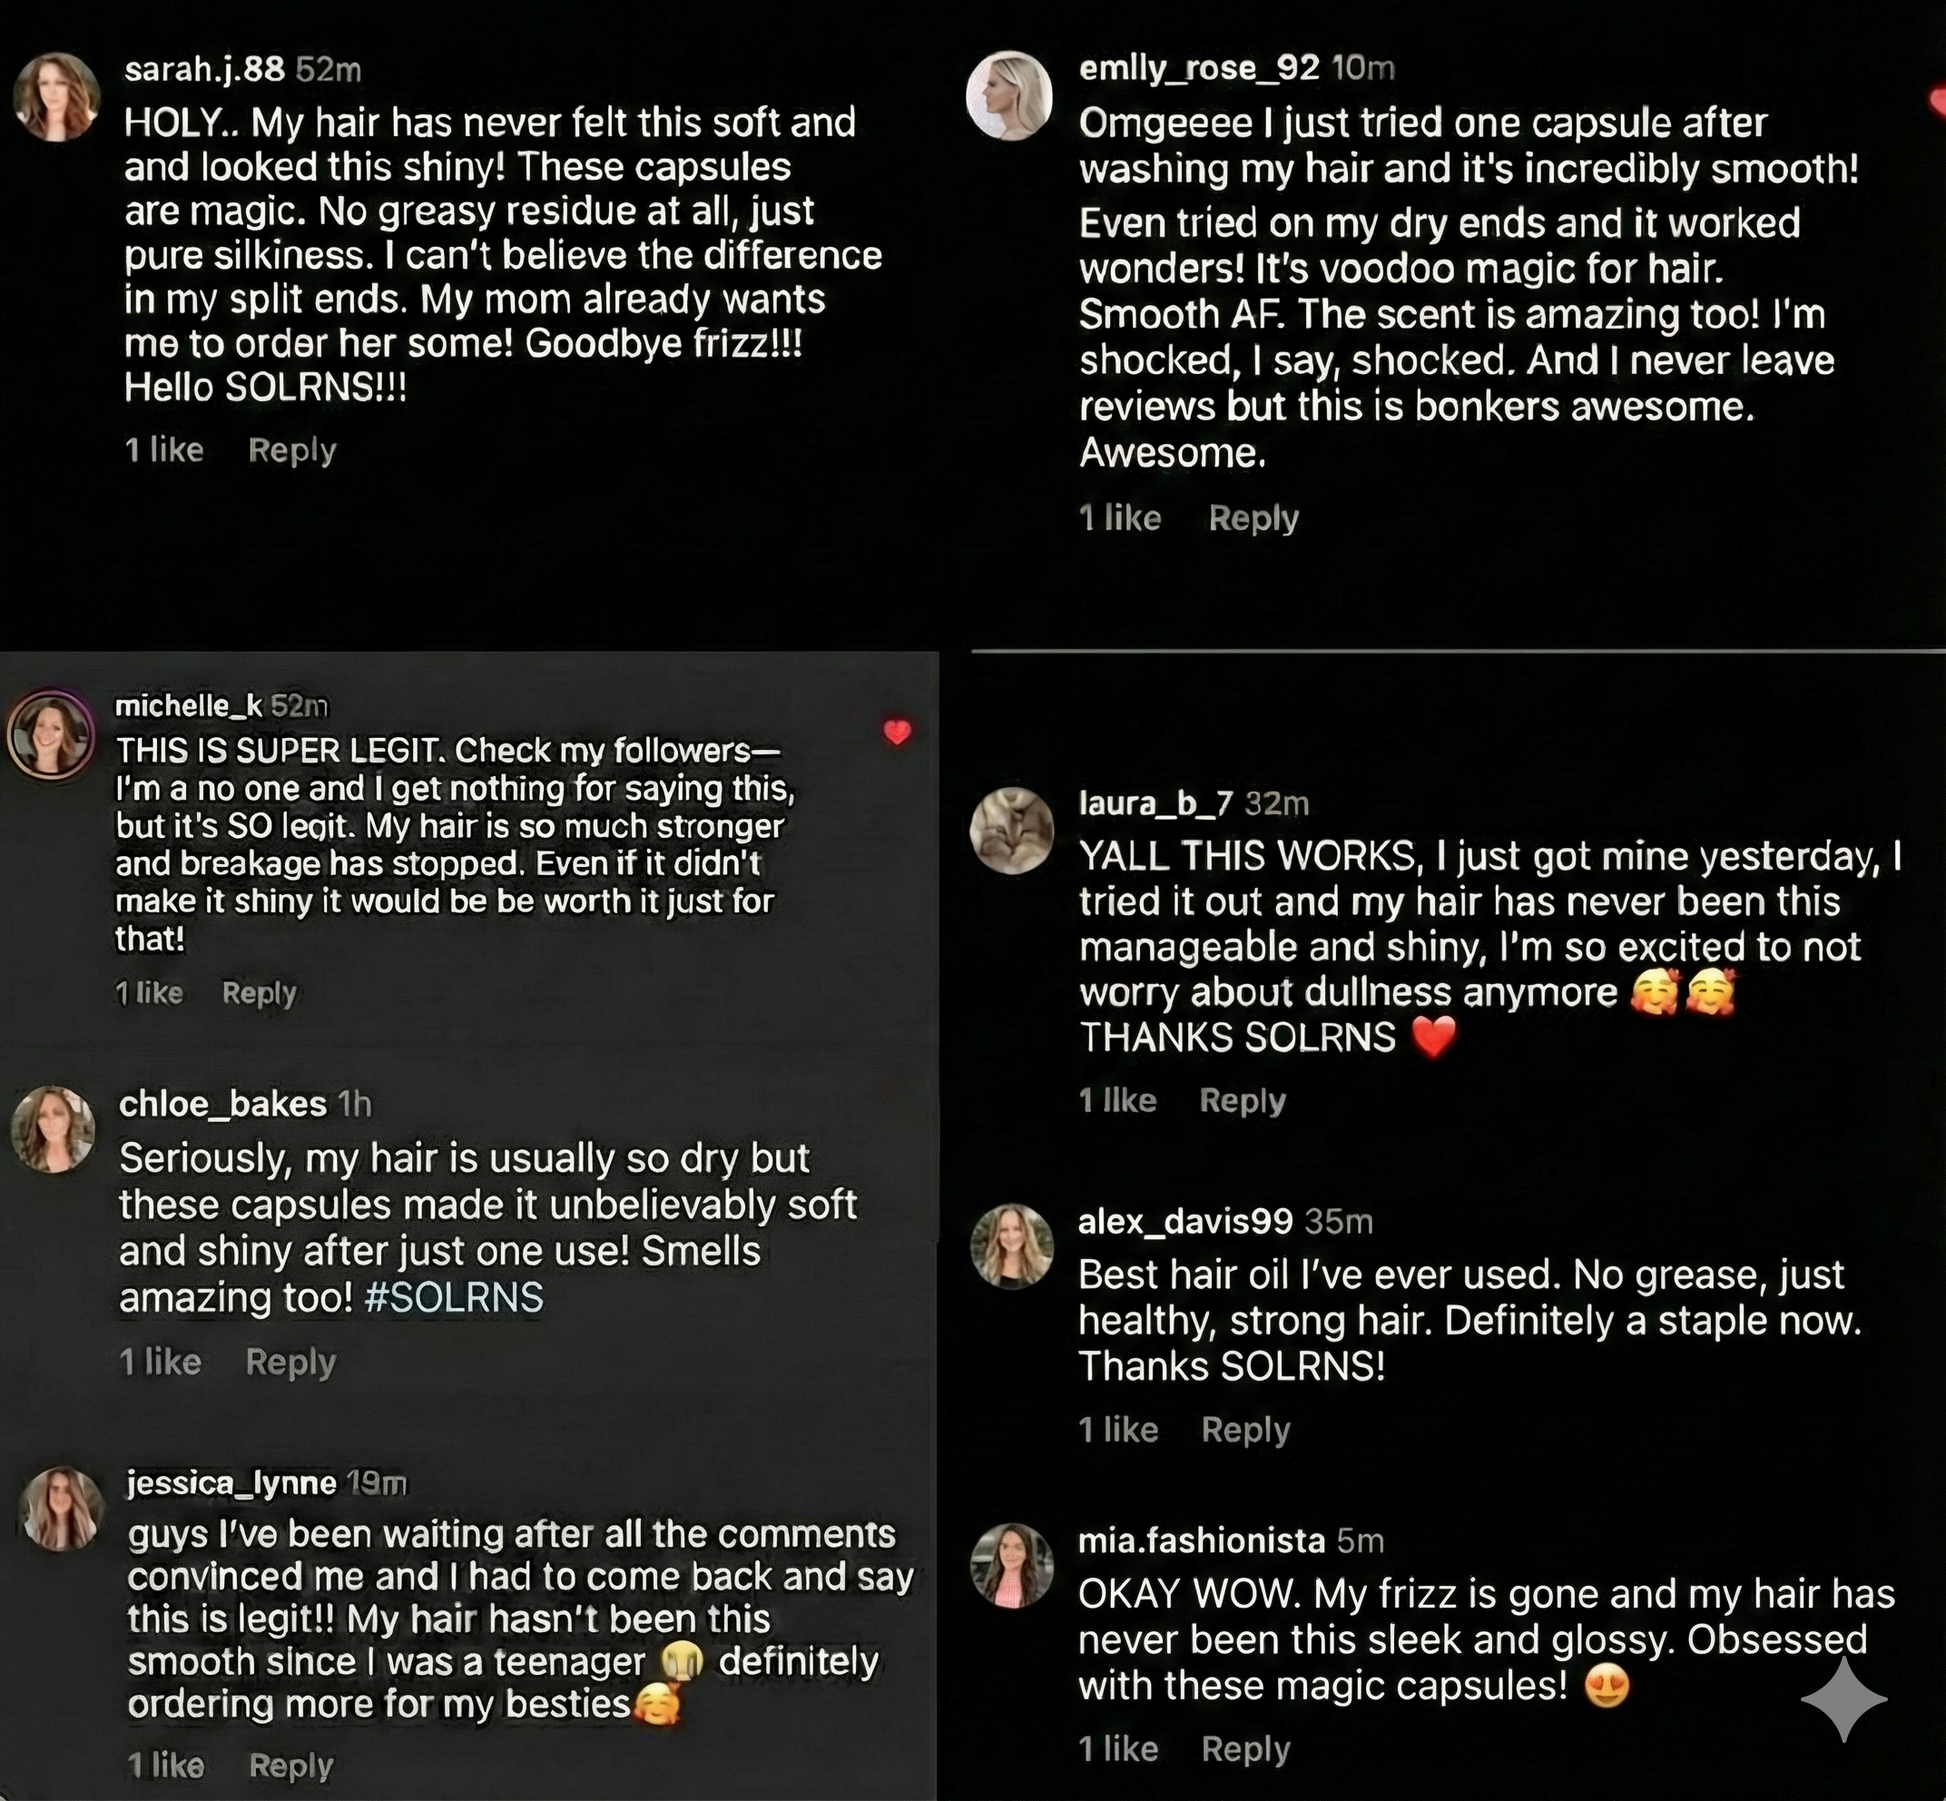Open mia.fashionista's profile avatar
1946x1801 pixels.
tap(1012, 1565)
